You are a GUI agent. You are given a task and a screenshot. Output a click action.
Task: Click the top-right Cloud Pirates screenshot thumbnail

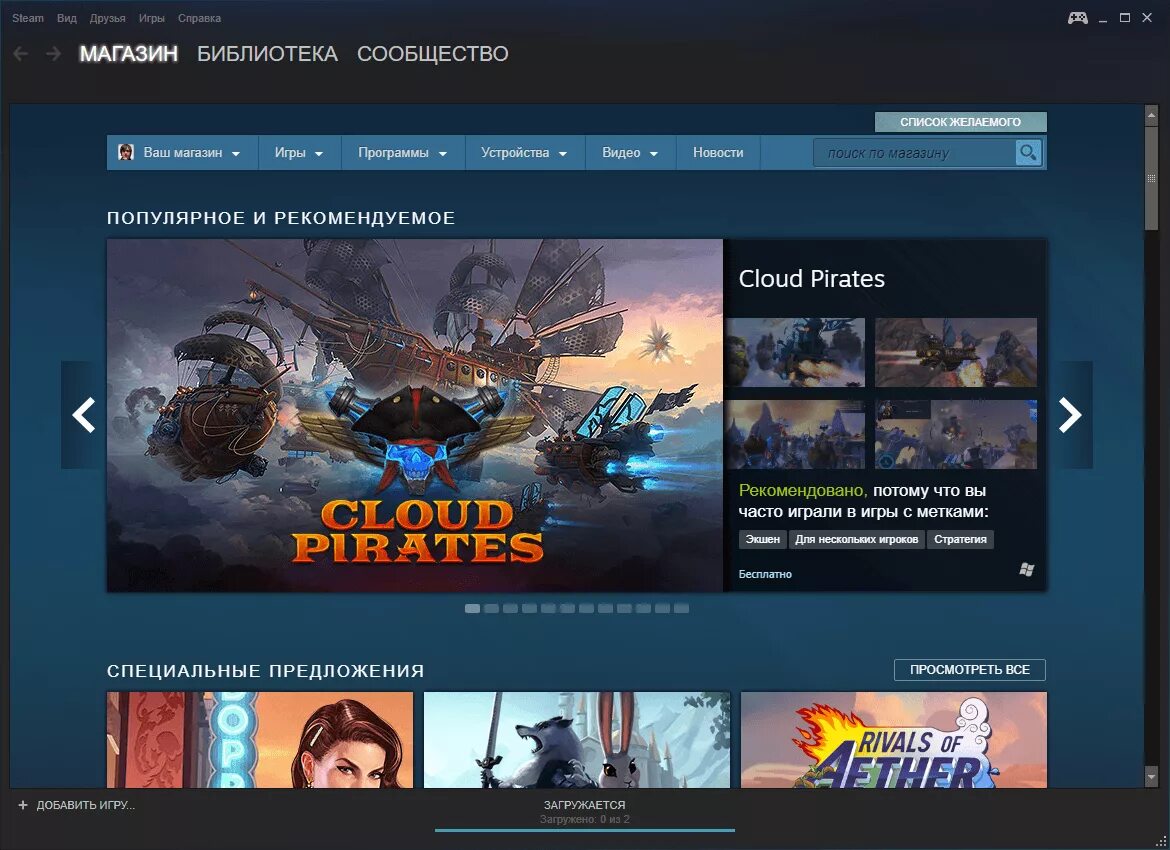956,352
